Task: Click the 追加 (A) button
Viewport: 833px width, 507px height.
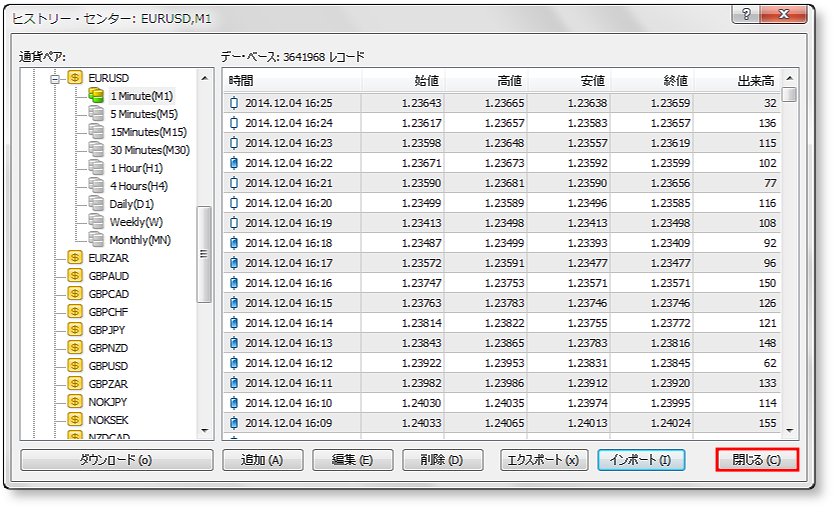Action: click(262, 460)
